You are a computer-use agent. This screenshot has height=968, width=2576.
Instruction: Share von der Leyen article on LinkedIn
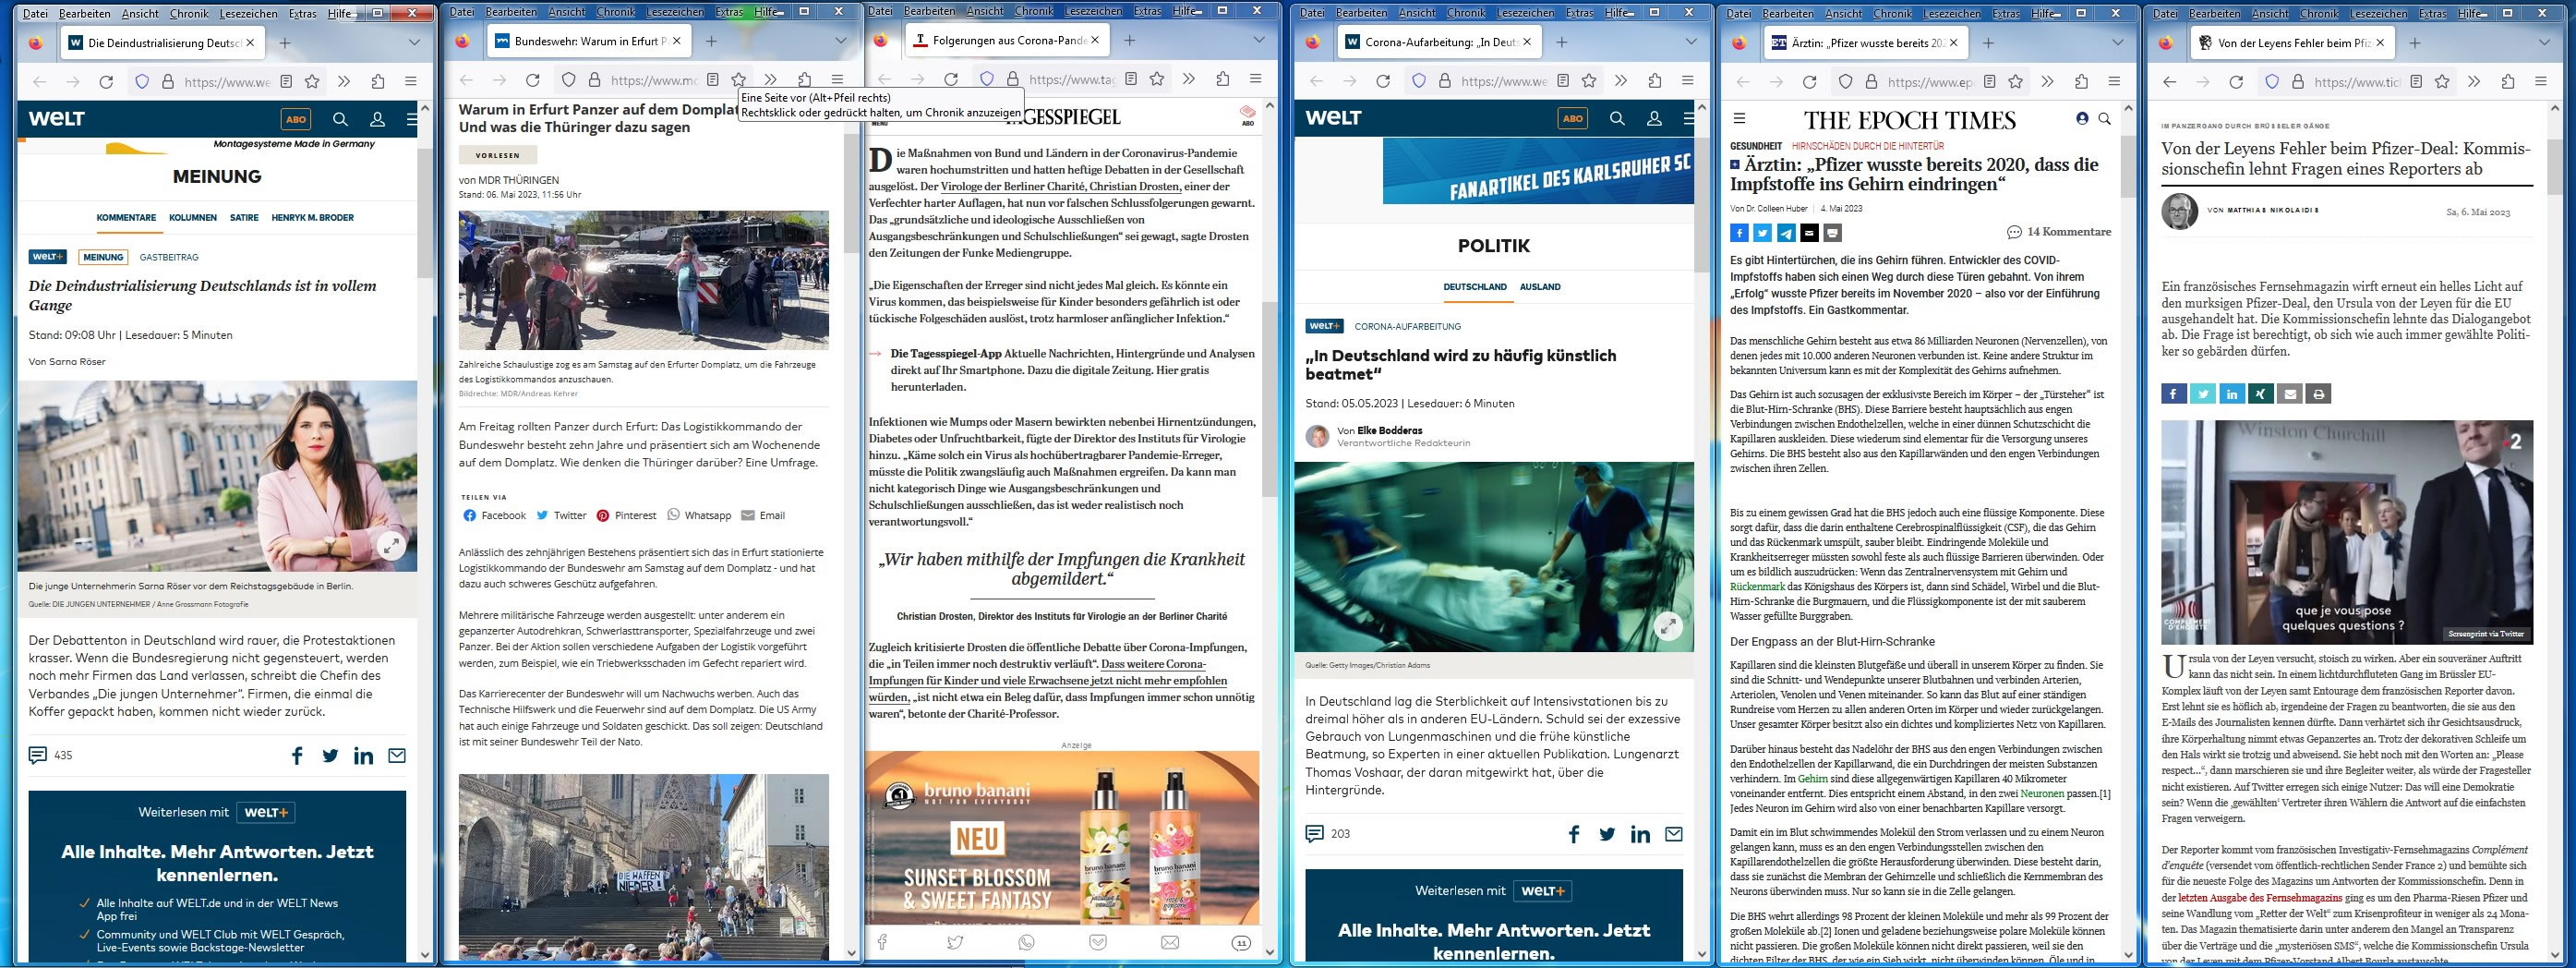coord(2232,394)
